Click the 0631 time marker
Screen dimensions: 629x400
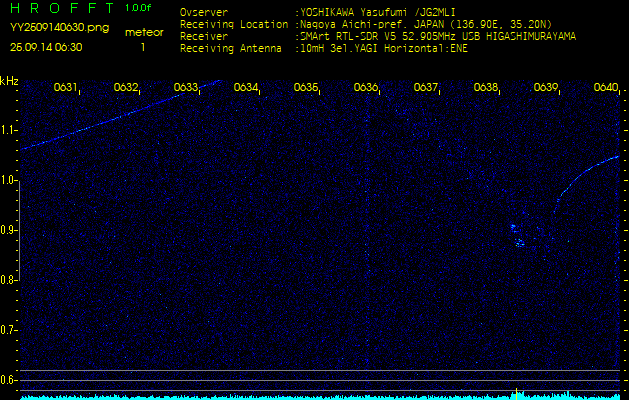point(66,88)
